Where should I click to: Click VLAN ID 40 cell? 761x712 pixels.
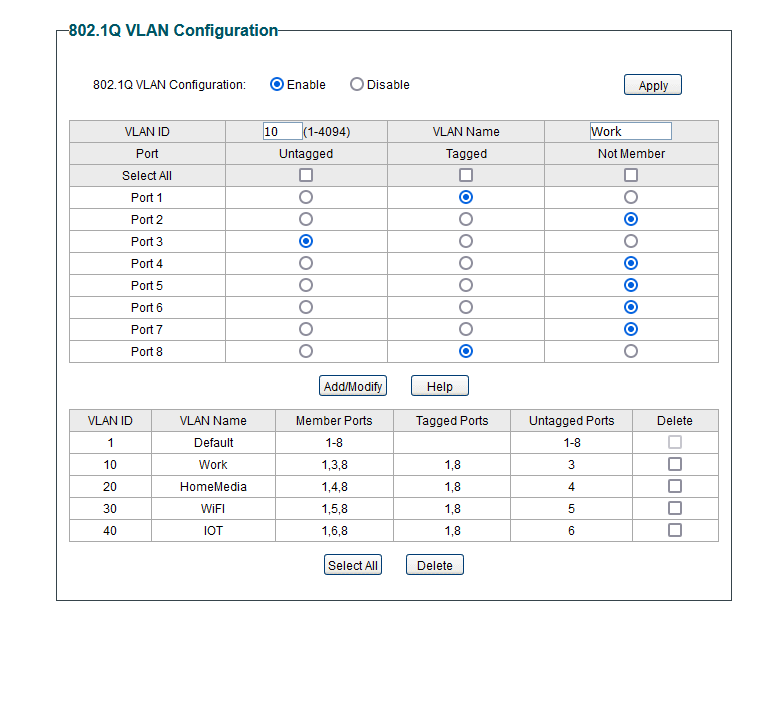pos(110,531)
